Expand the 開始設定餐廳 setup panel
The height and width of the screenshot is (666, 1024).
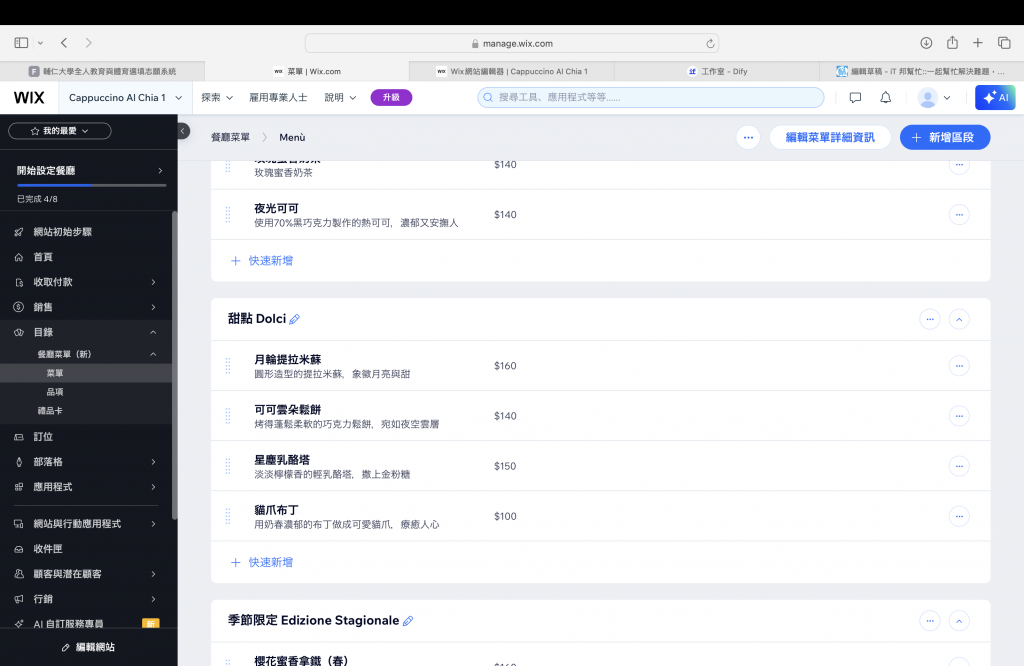(x=160, y=170)
